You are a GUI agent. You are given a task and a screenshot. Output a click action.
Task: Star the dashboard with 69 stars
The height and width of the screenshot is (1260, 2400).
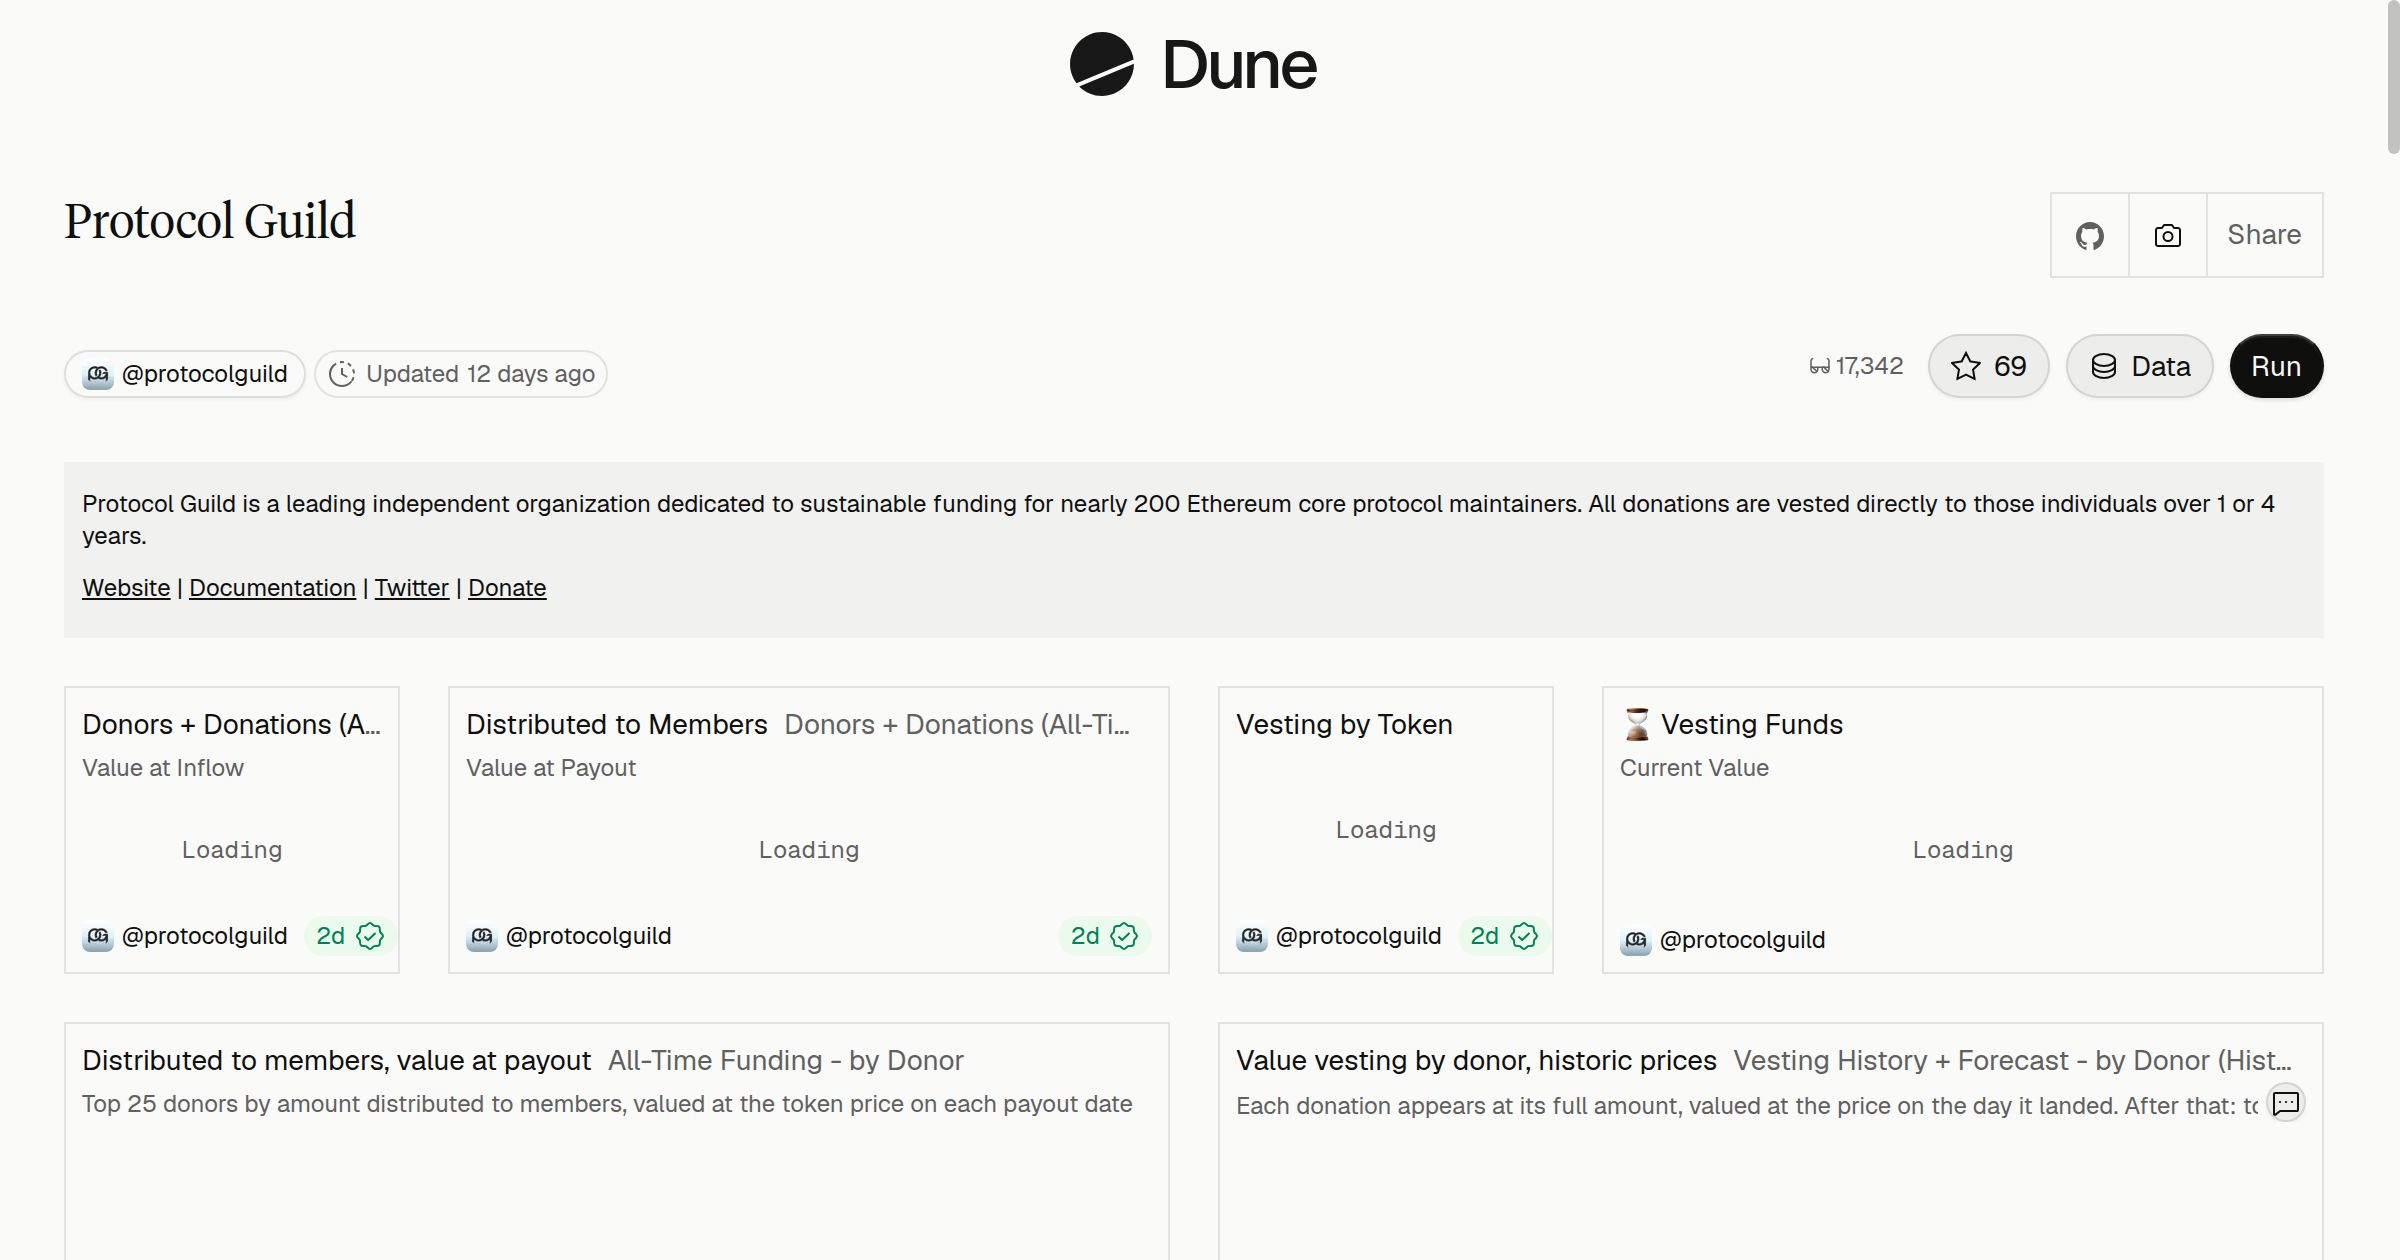click(1988, 366)
